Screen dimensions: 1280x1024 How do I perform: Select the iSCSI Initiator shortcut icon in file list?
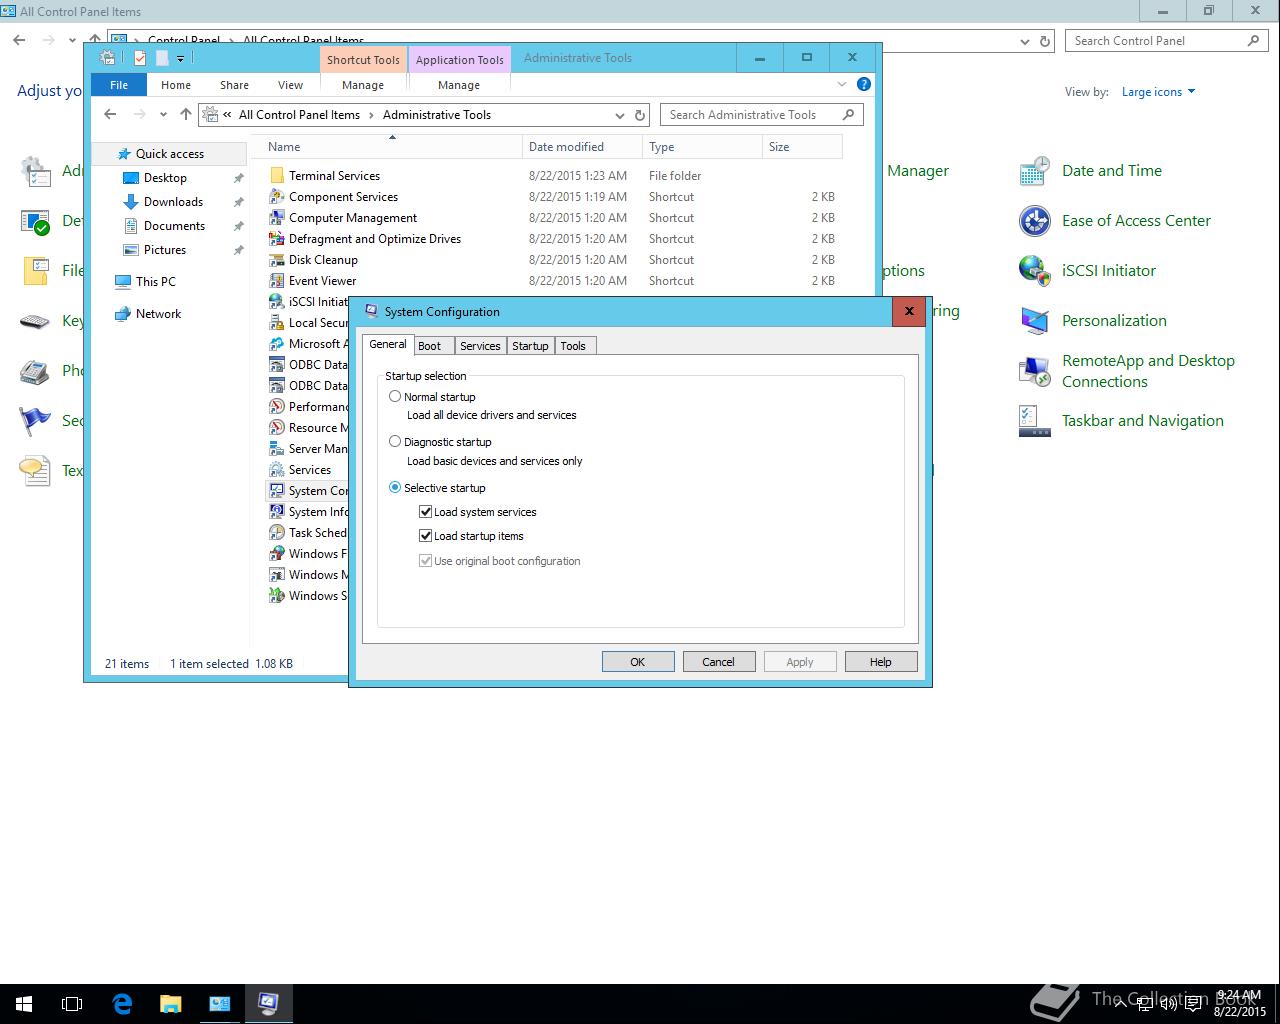[x=277, y=302]
